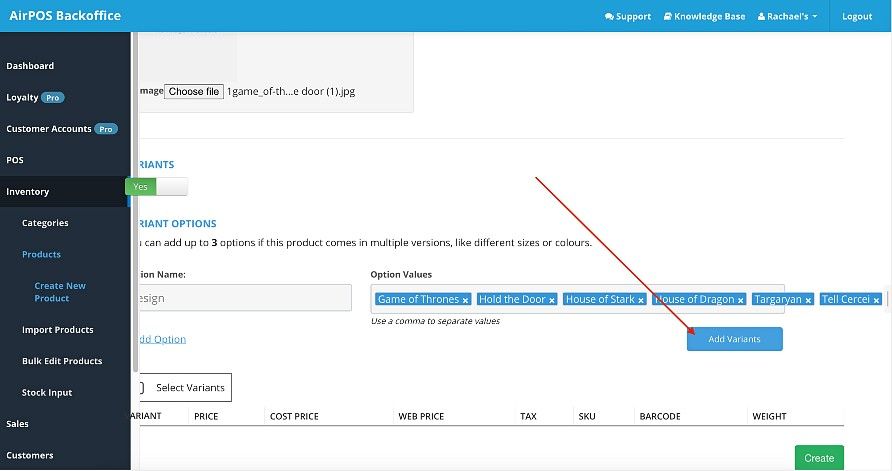
Task: Click the BARCODE column header
Action: (660, 416)
